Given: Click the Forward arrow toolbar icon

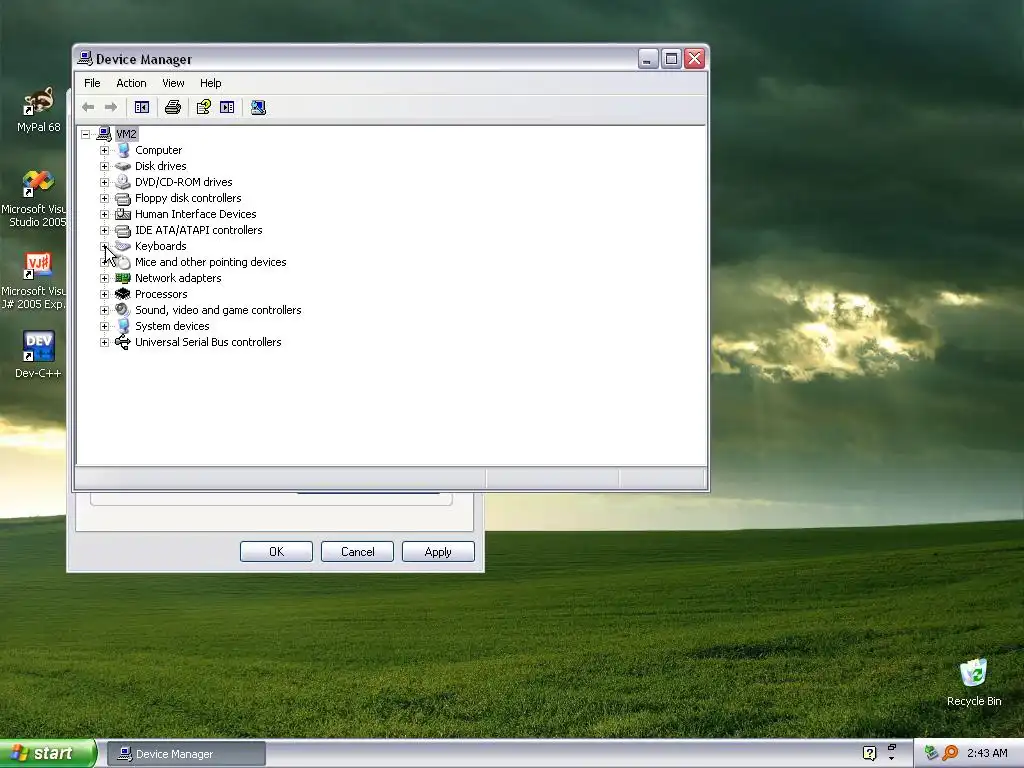Looking at the screenshot, I should tap(111, 107).
